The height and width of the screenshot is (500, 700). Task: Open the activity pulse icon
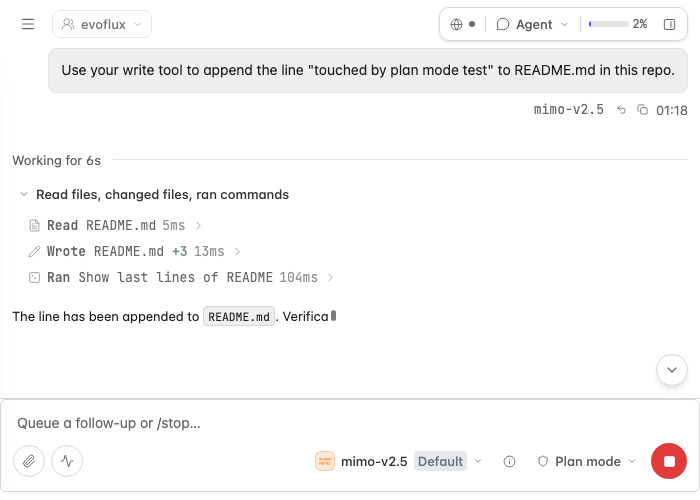point(67,461)
